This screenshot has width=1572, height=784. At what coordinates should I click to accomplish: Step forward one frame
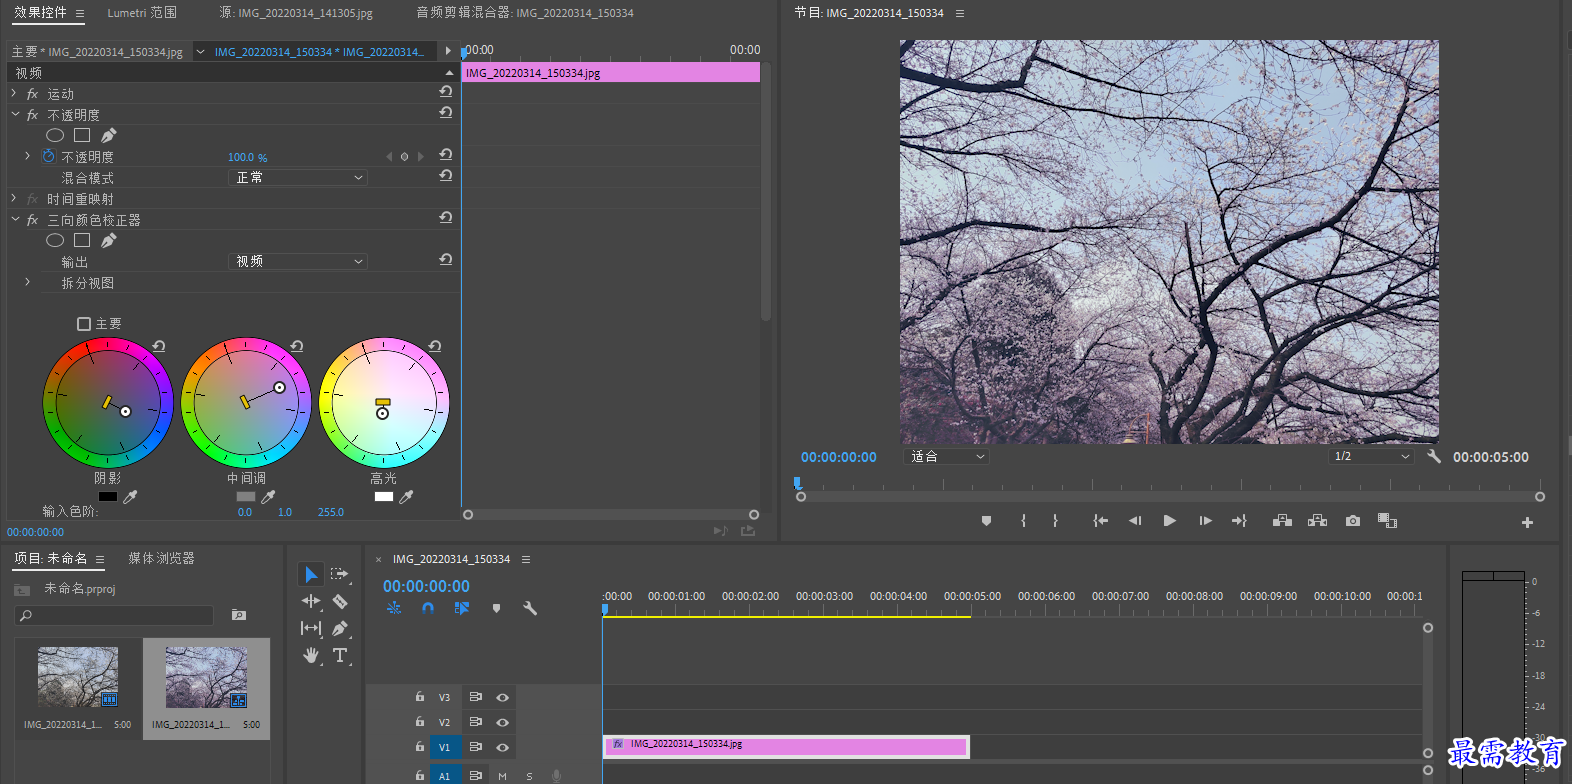pyautogui.click(x=1205, y=521)
